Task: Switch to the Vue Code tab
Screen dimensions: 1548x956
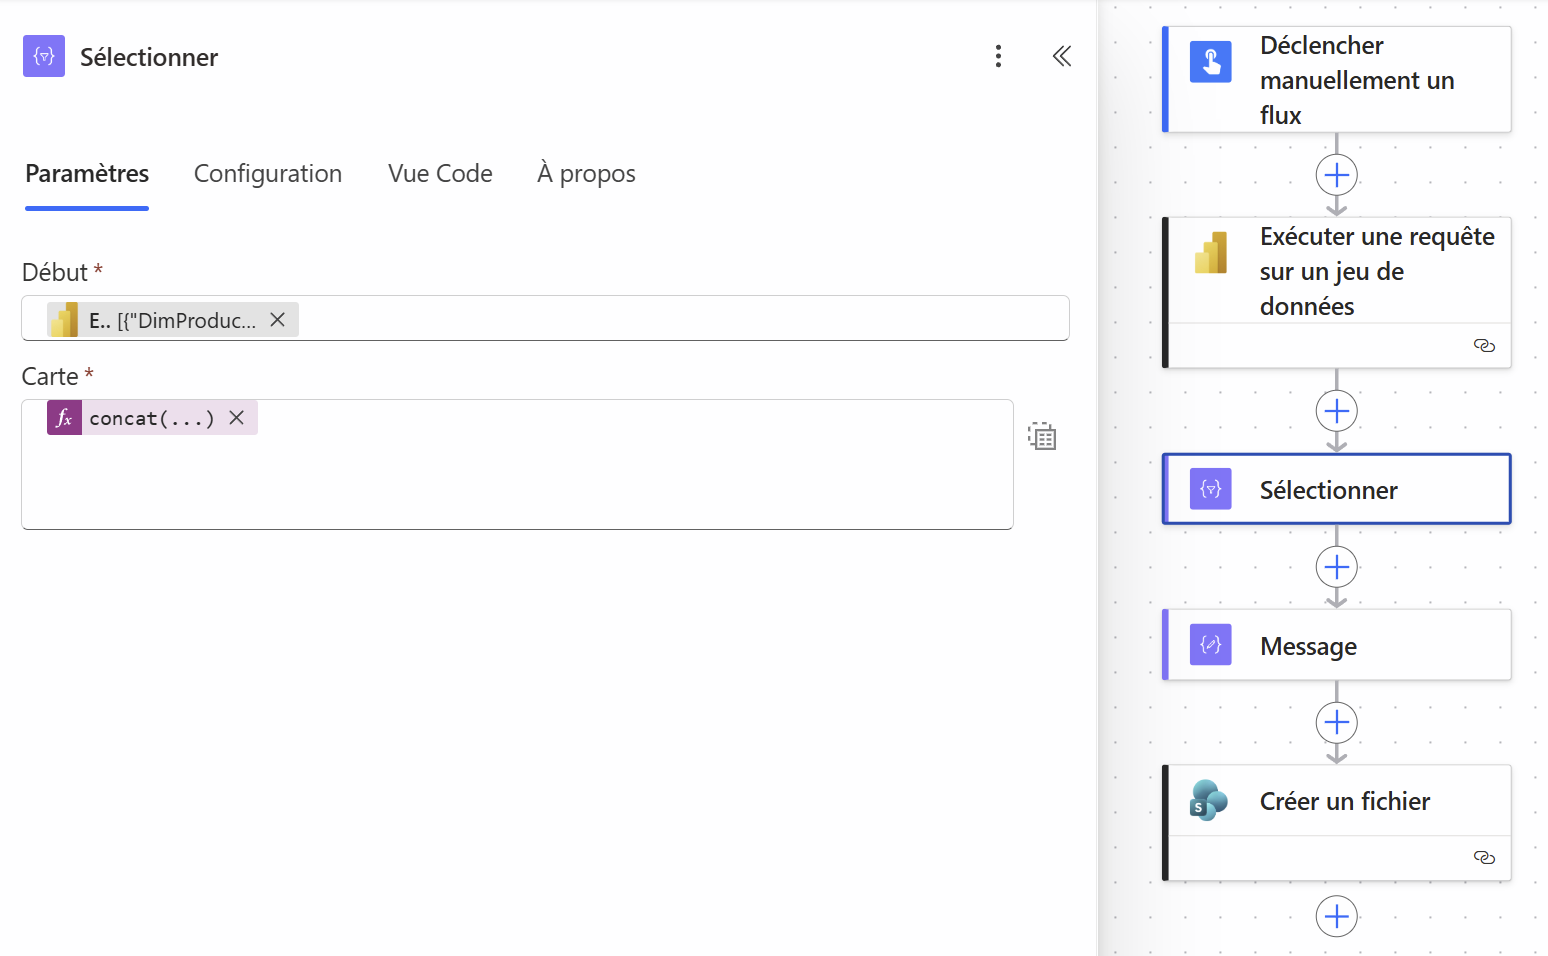Action: (440, 174)
